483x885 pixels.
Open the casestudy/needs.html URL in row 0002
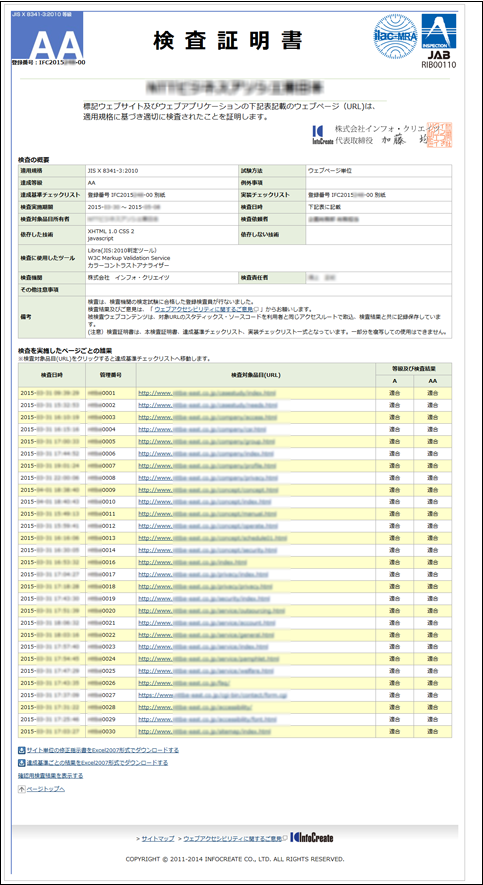(x=208, y=405)
